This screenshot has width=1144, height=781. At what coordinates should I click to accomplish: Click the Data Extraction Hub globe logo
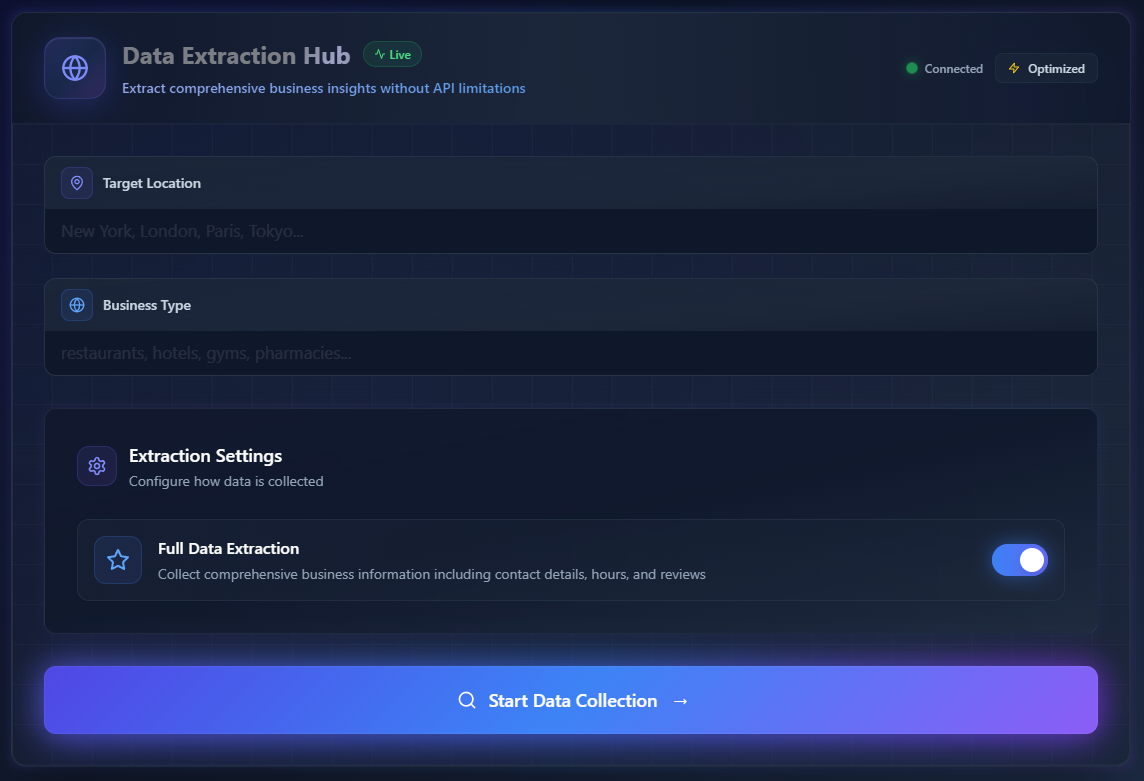tap(74, 68)
